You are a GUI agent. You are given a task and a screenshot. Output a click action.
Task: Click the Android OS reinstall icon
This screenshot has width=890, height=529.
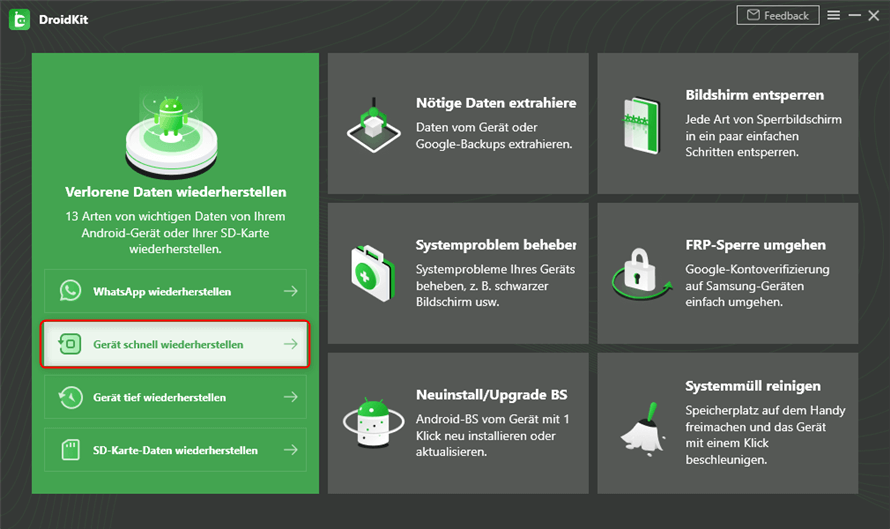tap(373, 423)
